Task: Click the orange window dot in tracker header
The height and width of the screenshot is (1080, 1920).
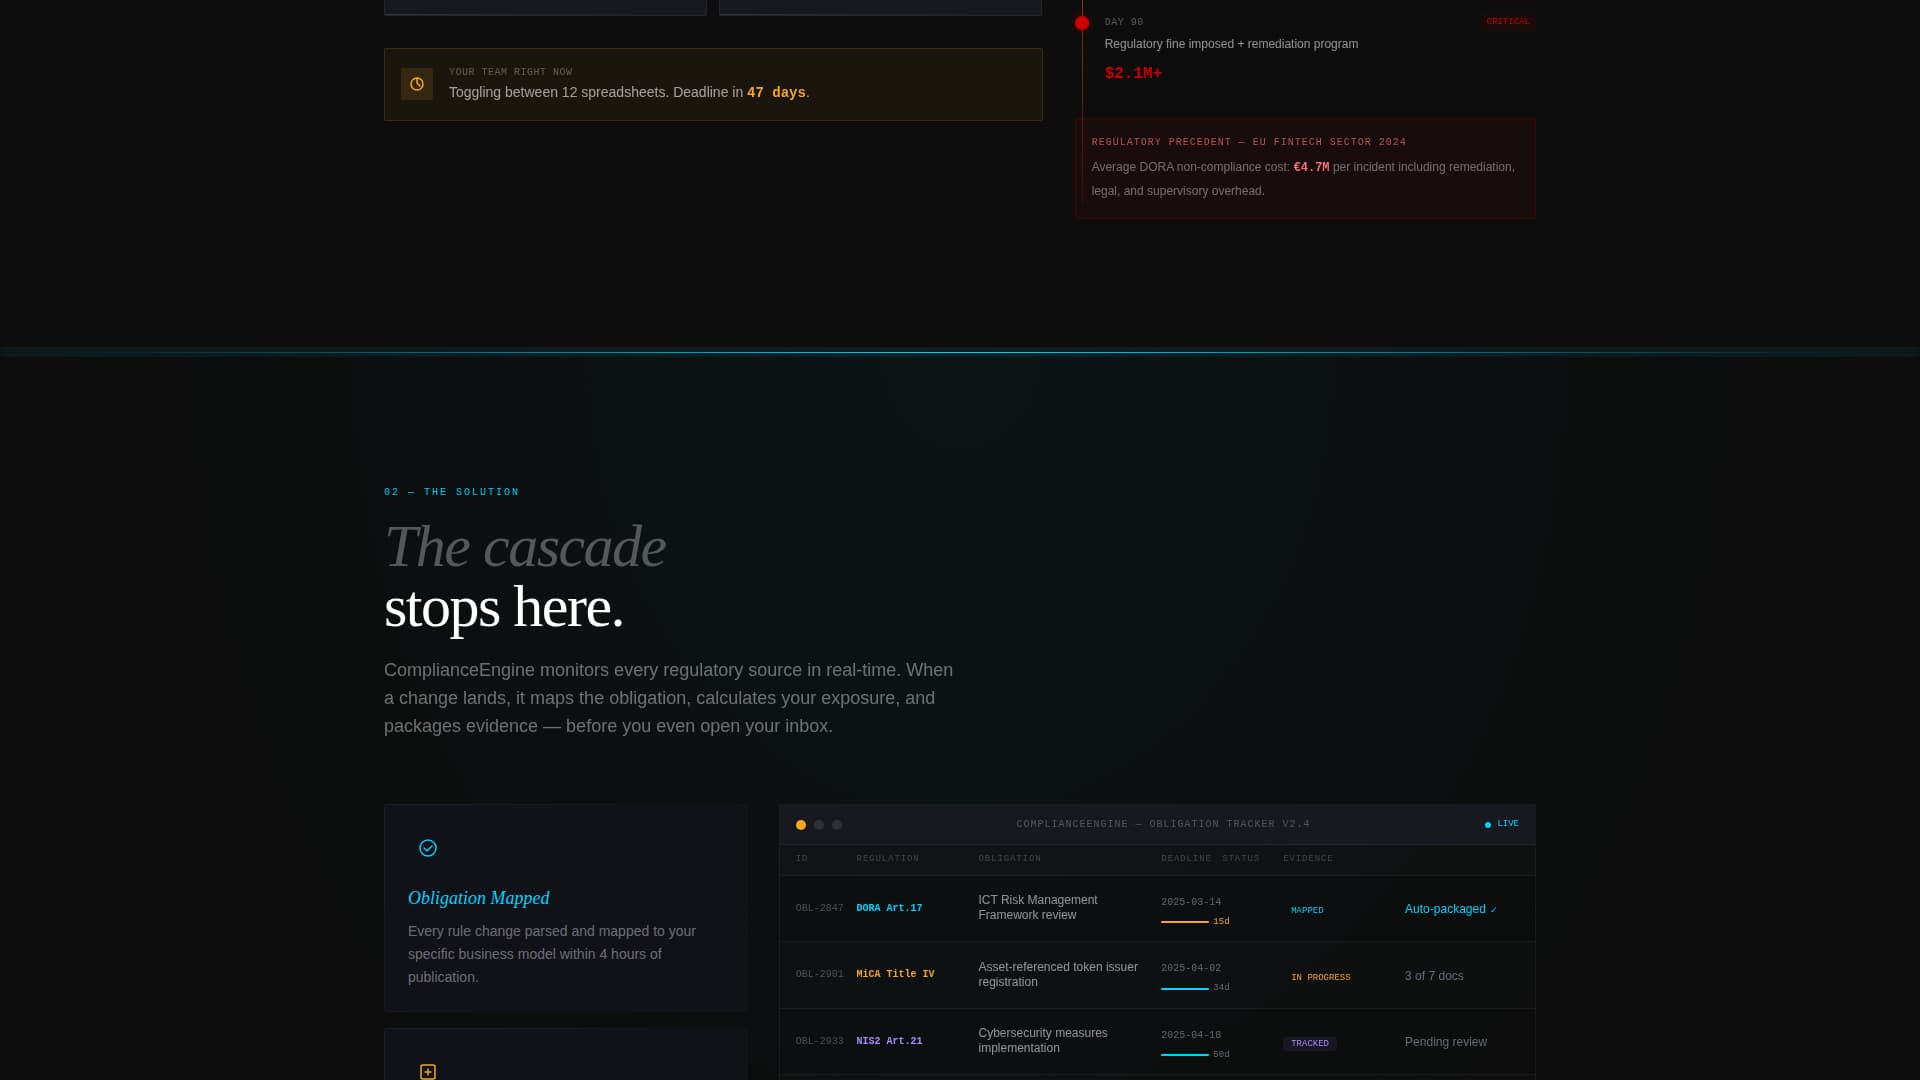Action: point(801,825)
